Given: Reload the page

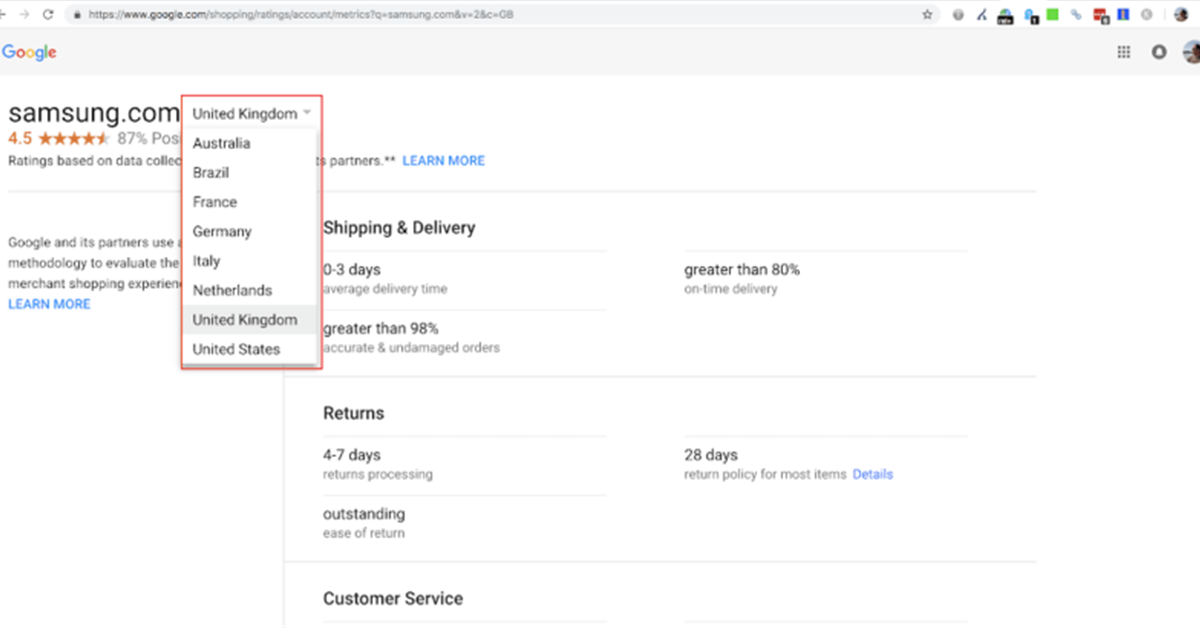Looking at the screenshot, I should click(x=48, y=15).
